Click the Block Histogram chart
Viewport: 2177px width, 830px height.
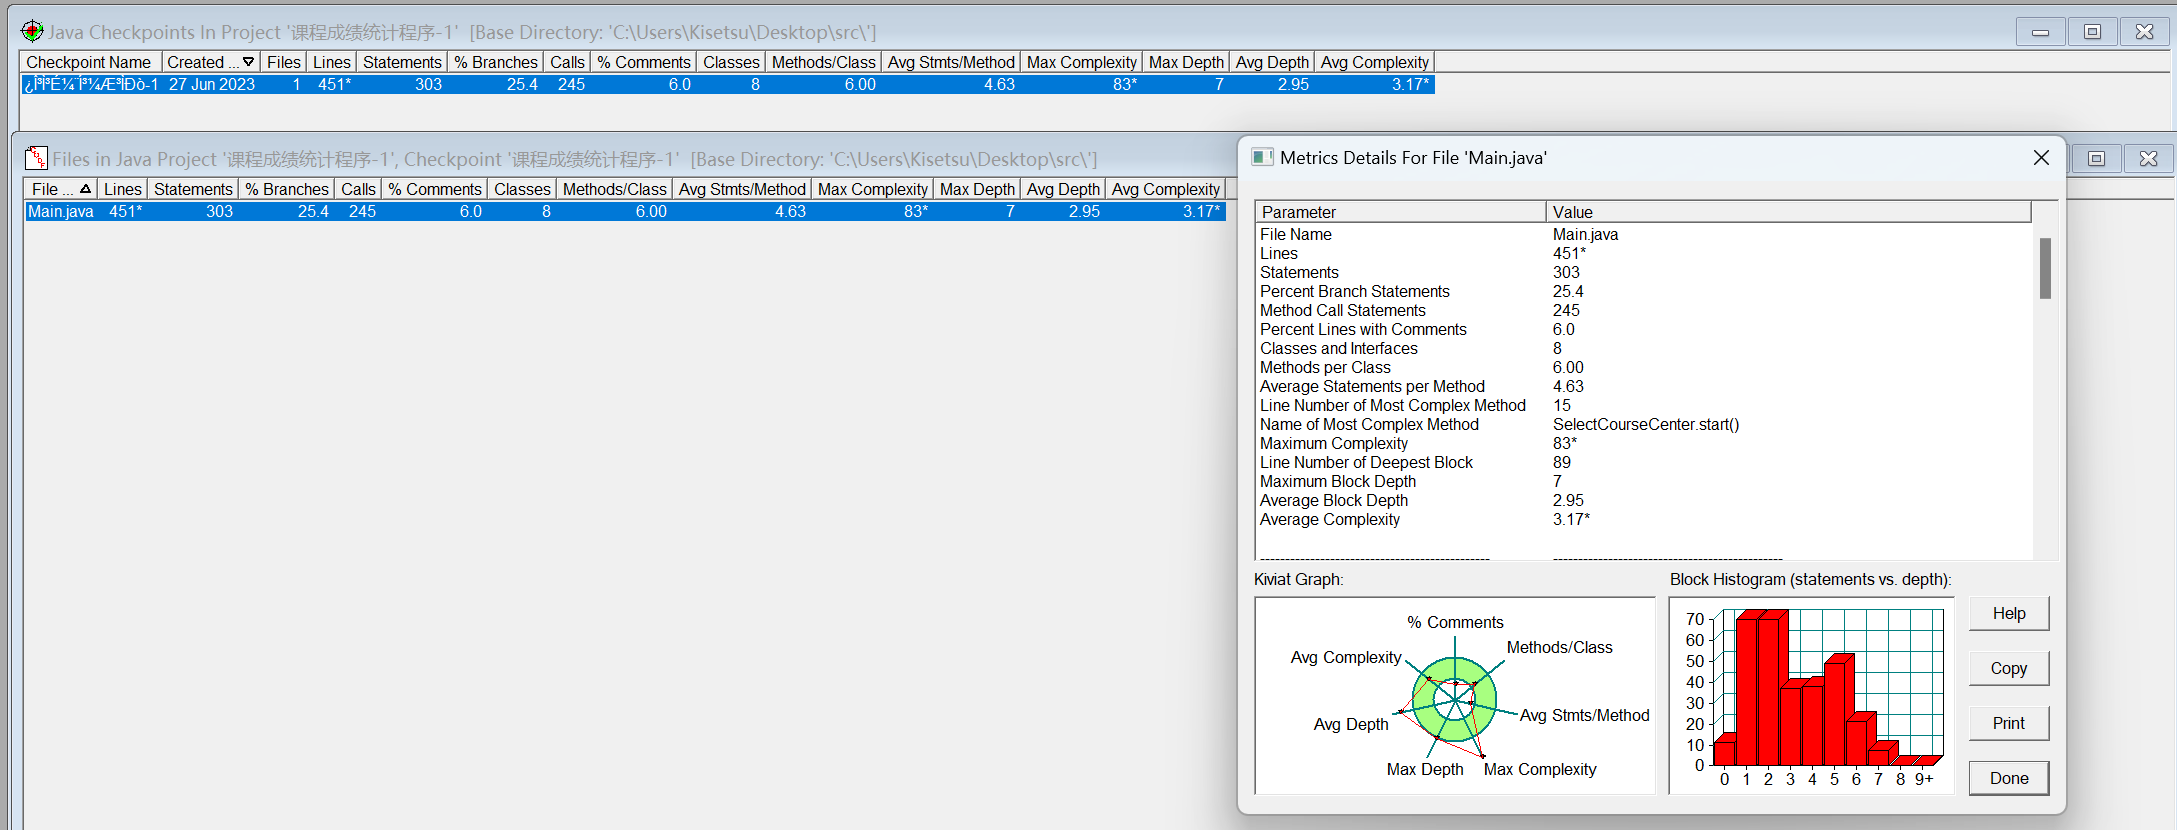coord(1811,696)
